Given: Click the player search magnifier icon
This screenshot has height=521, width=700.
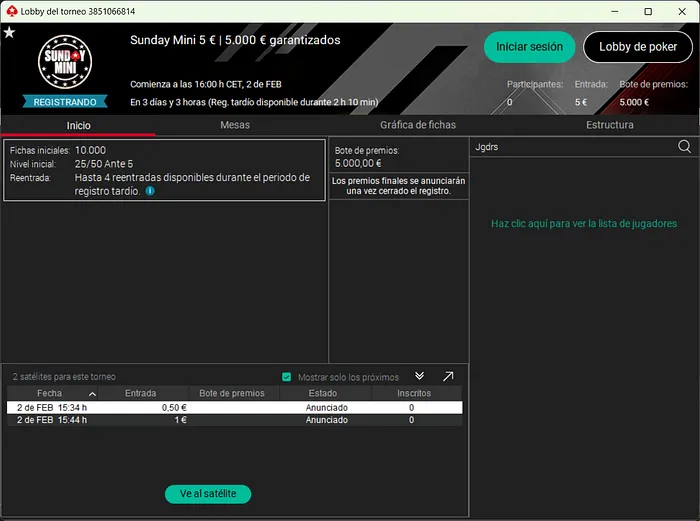Looking at the screenshot, I should coord(684,146).
